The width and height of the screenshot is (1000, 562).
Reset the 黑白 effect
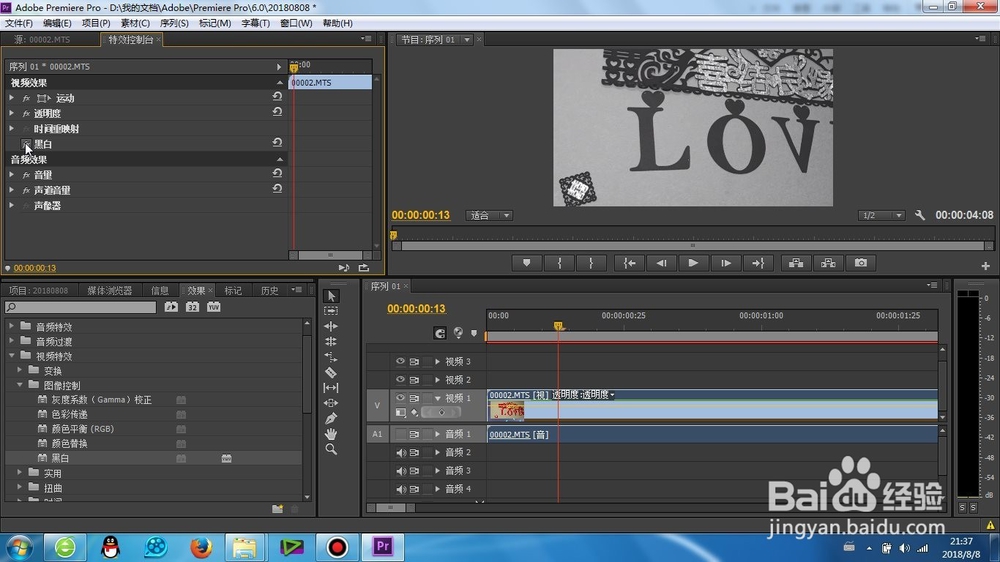tap(277, 142)
